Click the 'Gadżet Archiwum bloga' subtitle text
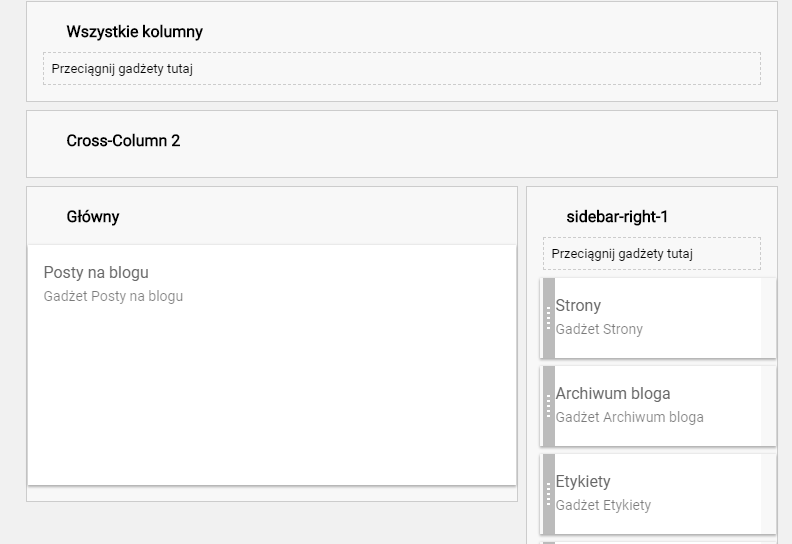The width and height of the screenshot is (792, 544). 629,417
